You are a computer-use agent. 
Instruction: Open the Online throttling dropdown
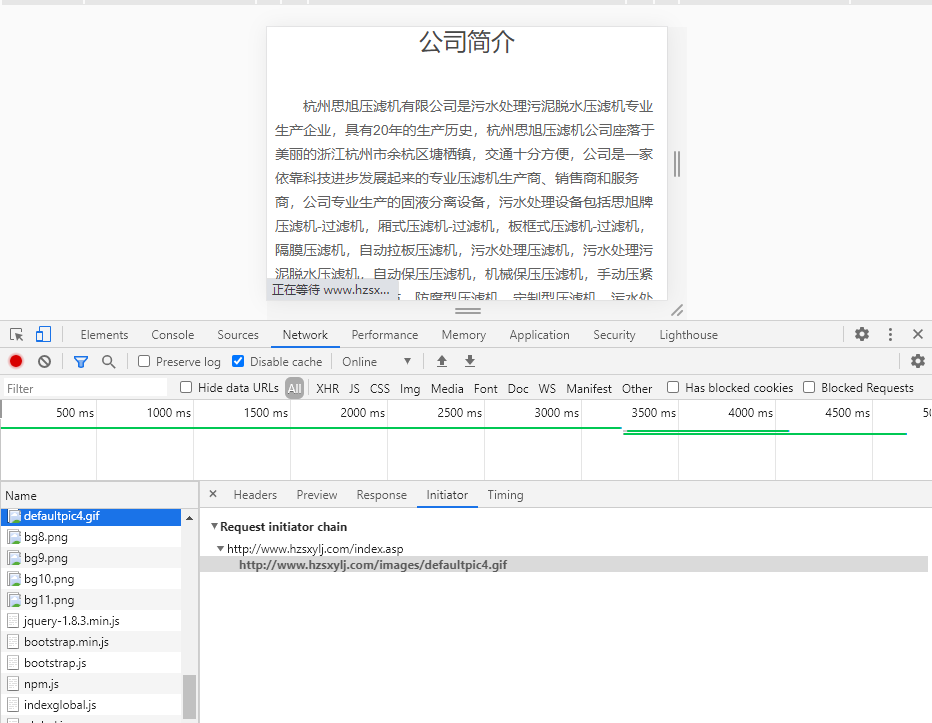(377, 362)
